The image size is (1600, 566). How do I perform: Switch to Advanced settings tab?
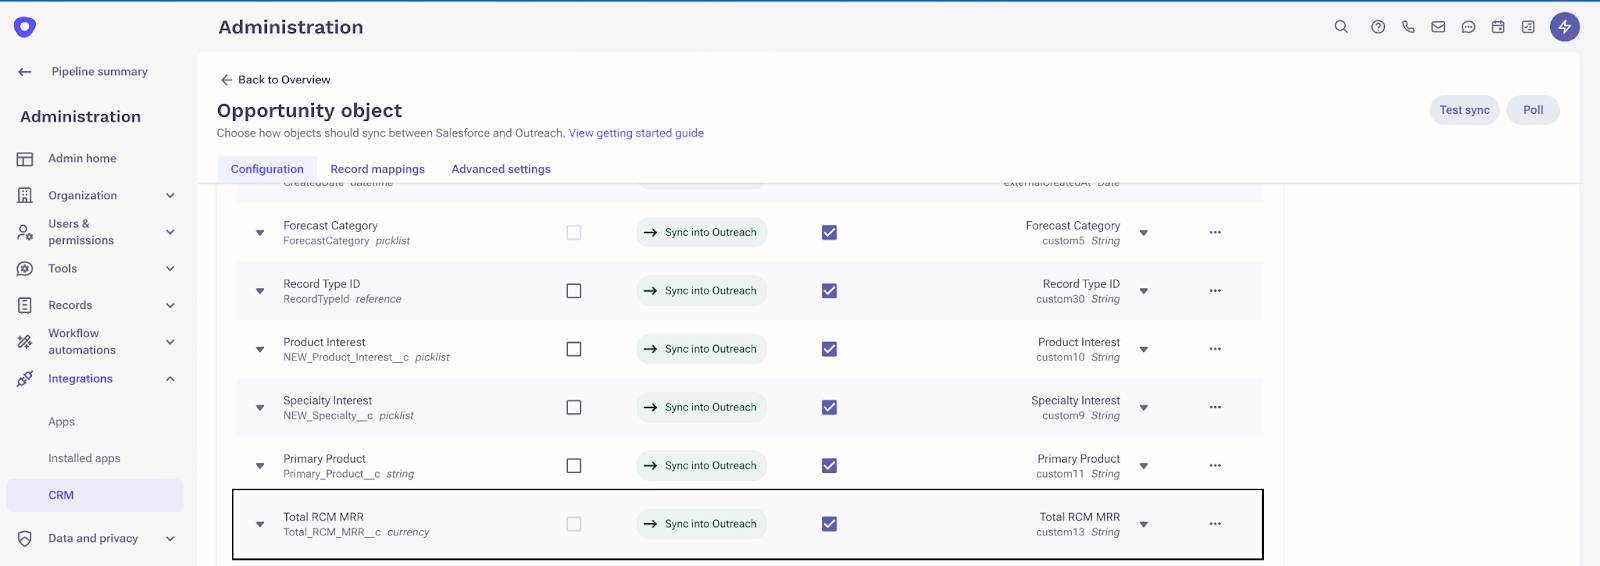(501, 169)
